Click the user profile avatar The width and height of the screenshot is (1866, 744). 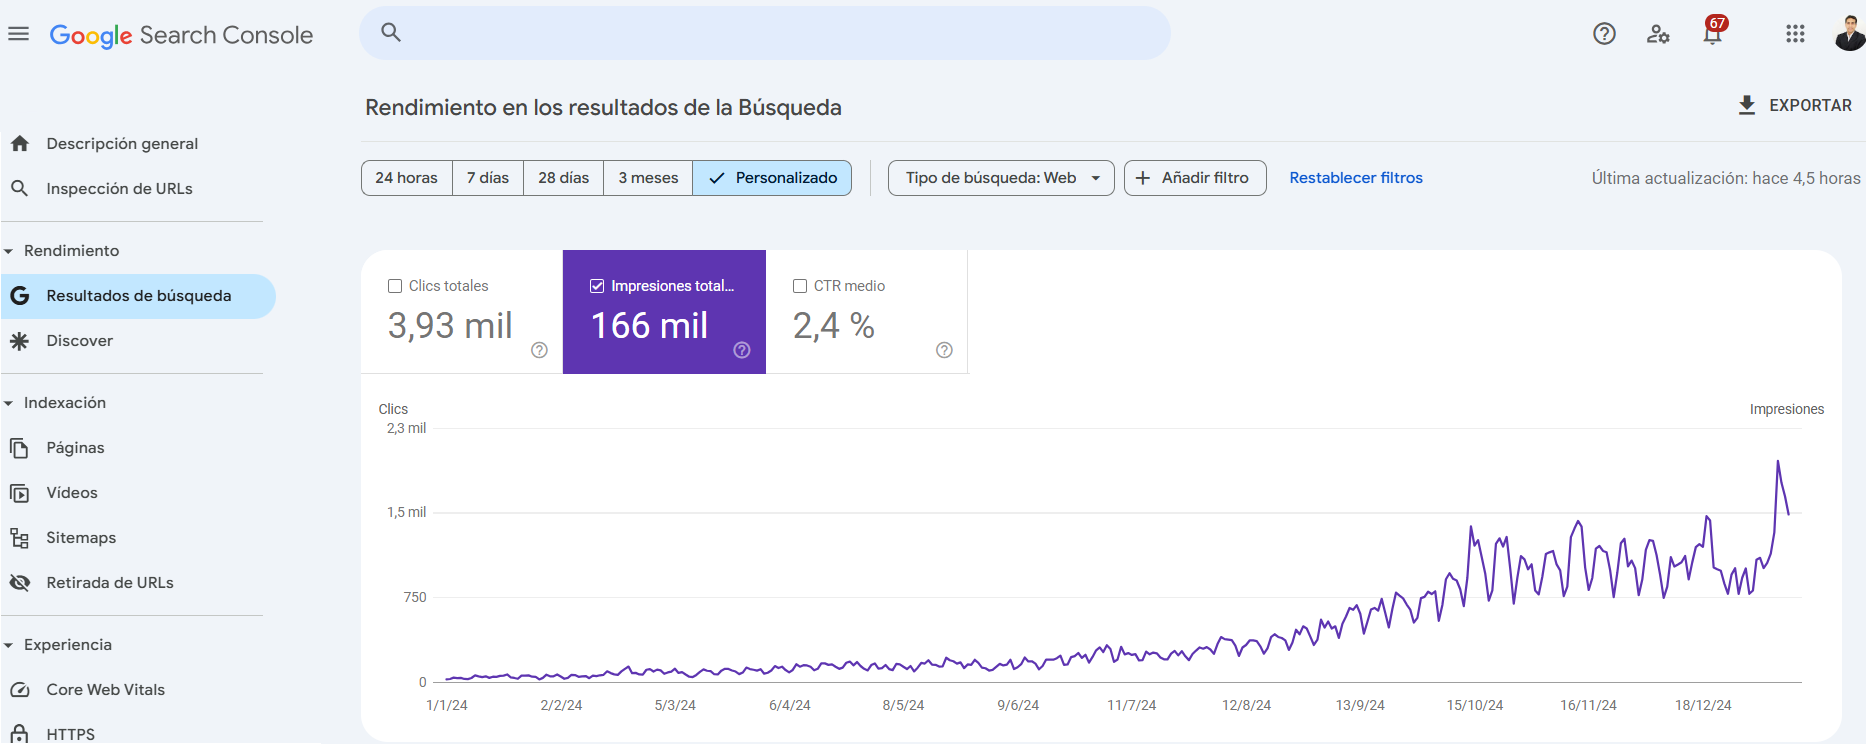pos(1848,34)
